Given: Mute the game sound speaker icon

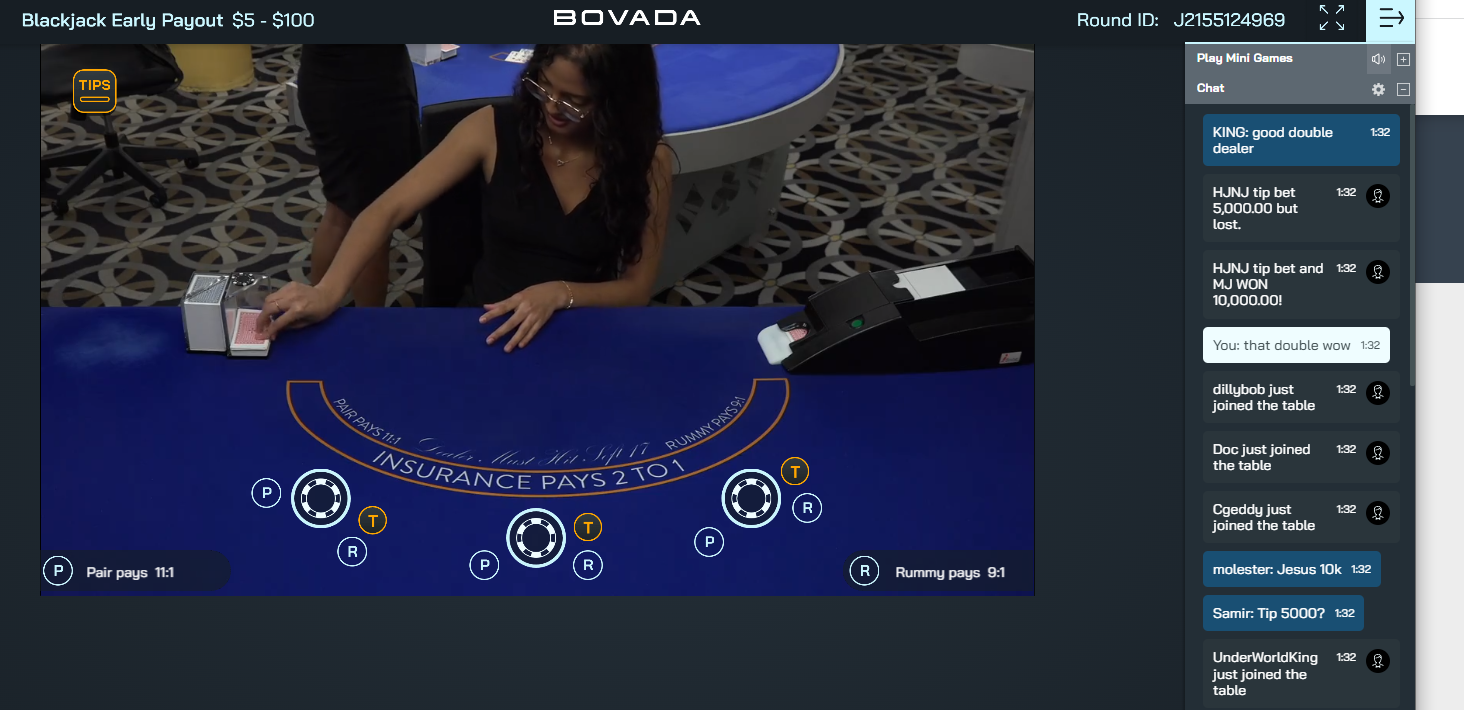Looking at the screenshot, I should (x=1378, y=59).
